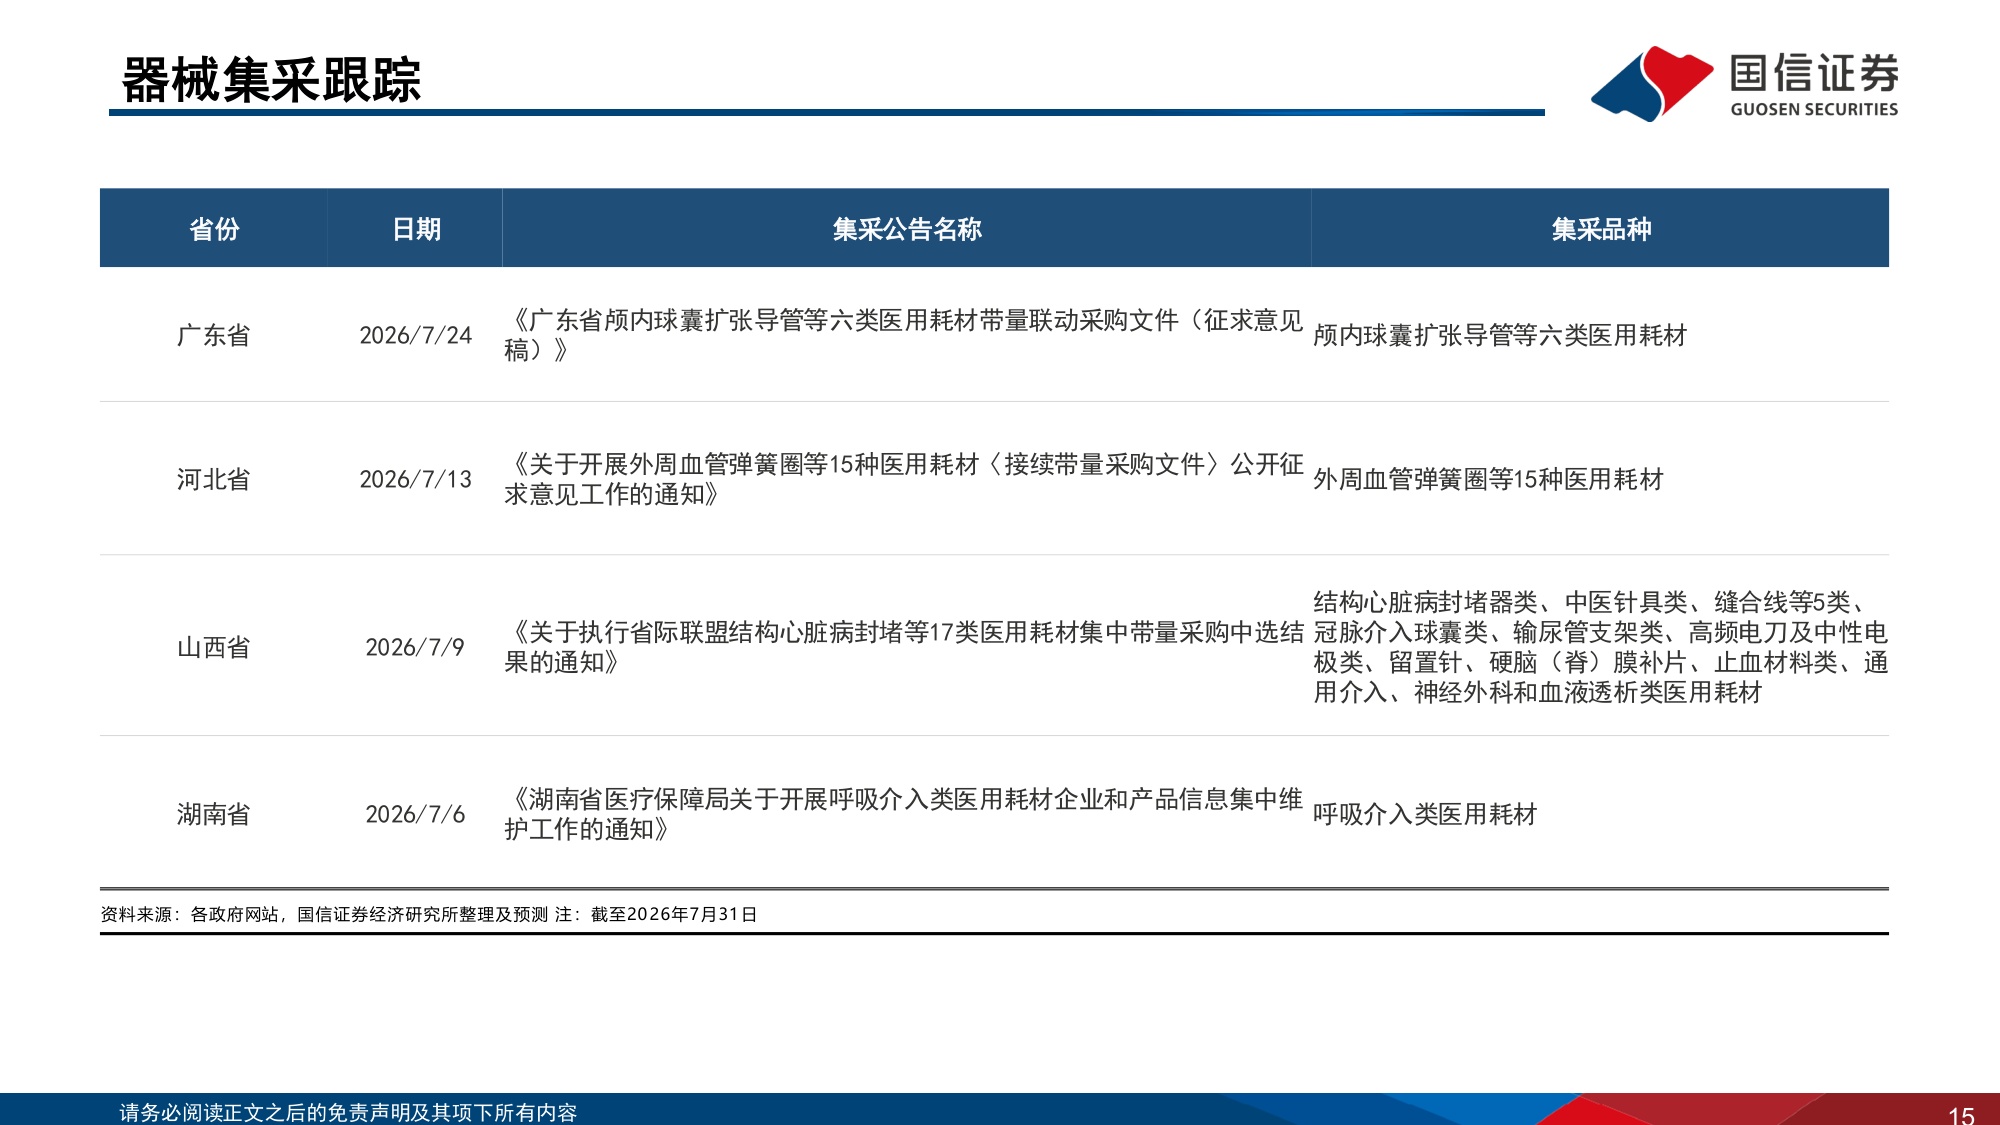Image resolution: width=2000 pixels, height=1125 pixels.
Task: Click the 集采品种 column header
Action: click(1601, 229)
